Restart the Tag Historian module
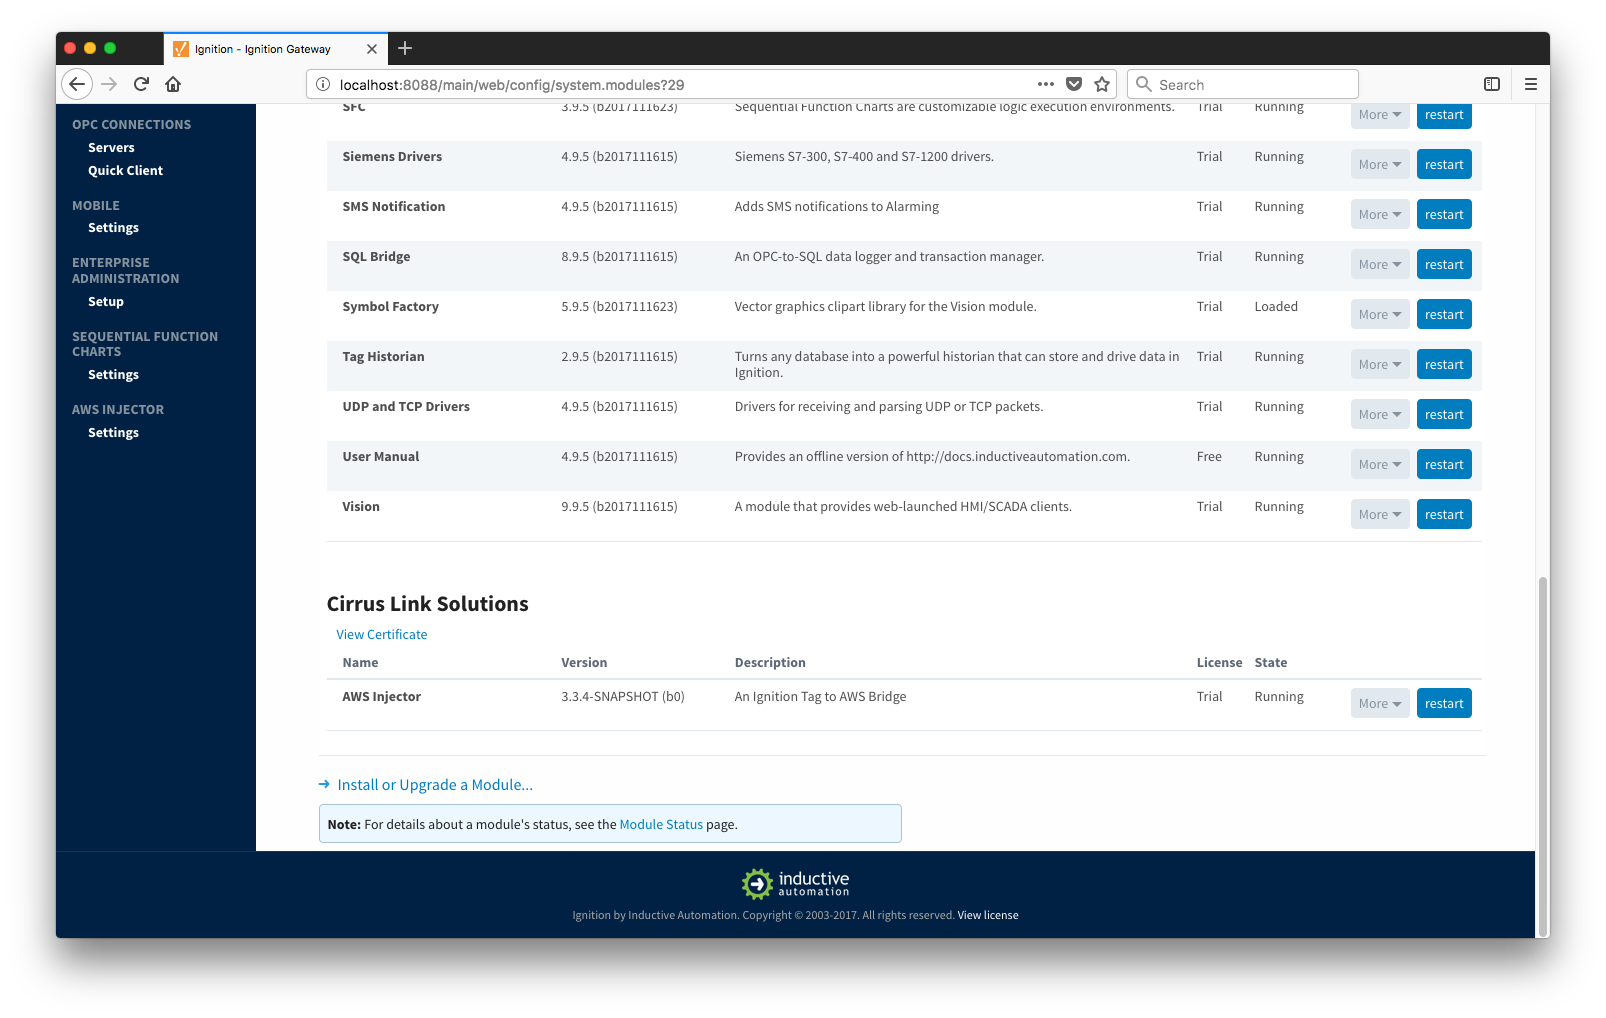This screenshot has width=1606, height=1018. pyautogui.click(x=1443, y=365)
